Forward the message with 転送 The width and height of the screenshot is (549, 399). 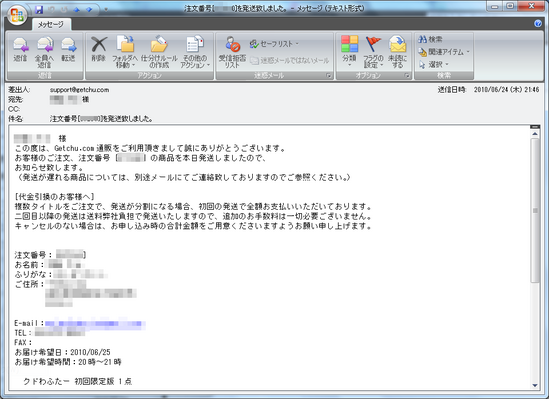(x=68, y=50)
